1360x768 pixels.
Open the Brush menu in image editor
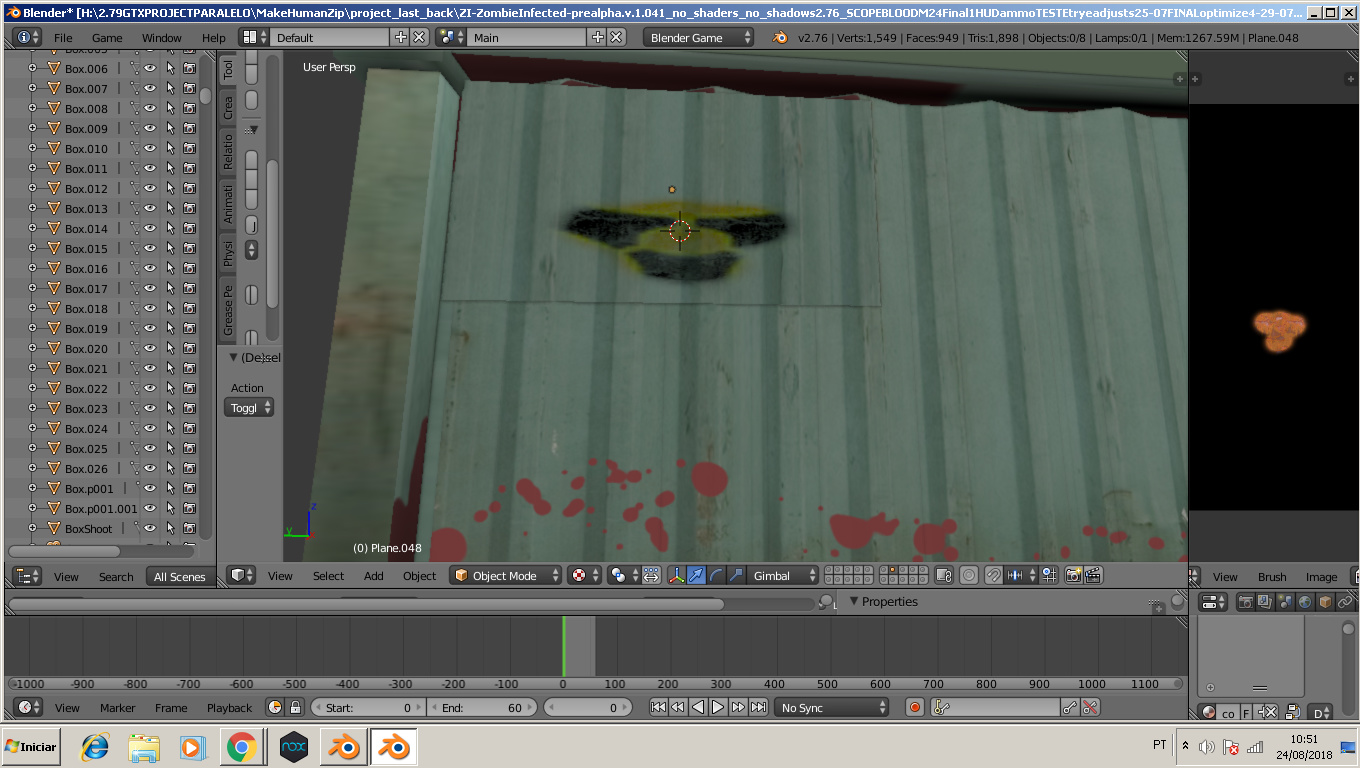[x=1272, y=577]
